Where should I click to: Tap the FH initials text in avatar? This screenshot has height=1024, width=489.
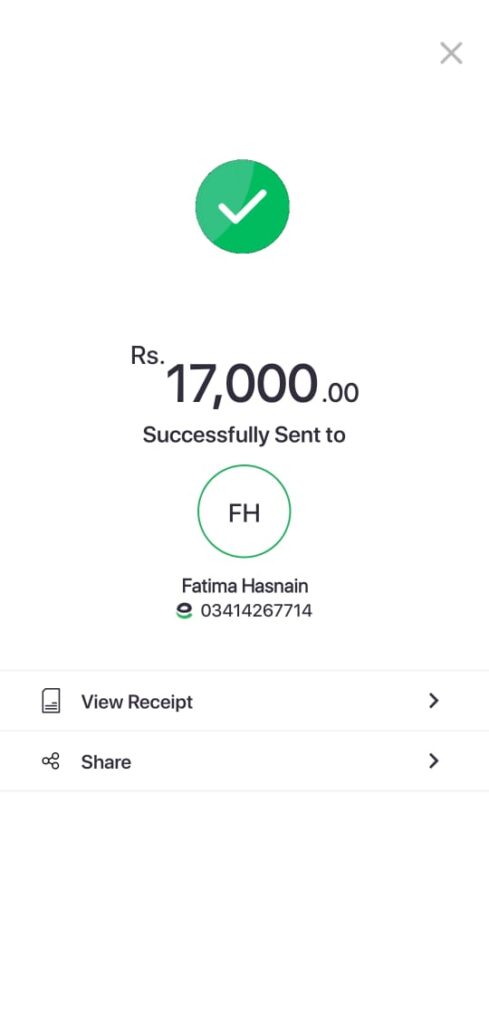tap(244, 513)
